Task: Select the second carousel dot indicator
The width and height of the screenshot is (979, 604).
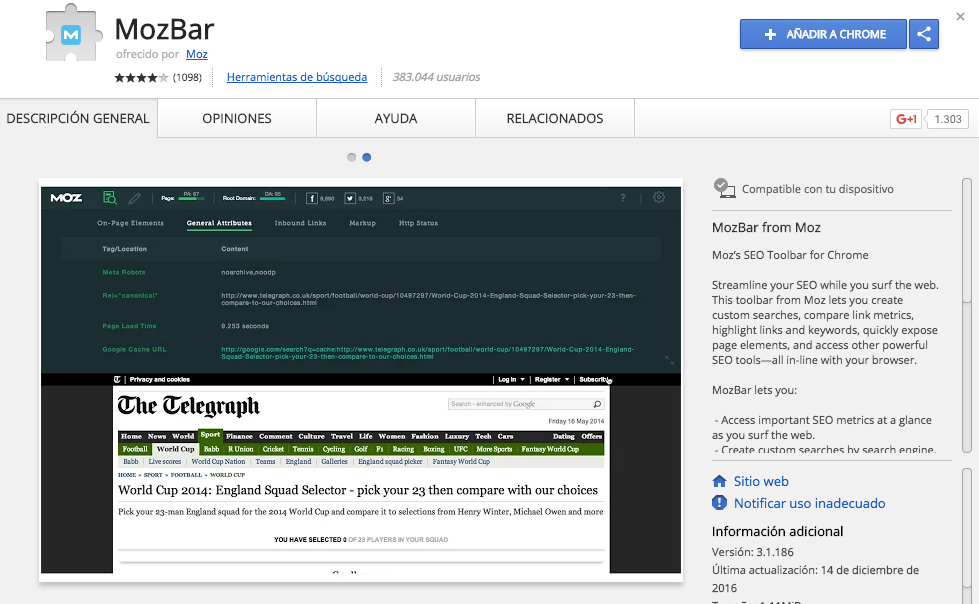Action: coord(366,157)
